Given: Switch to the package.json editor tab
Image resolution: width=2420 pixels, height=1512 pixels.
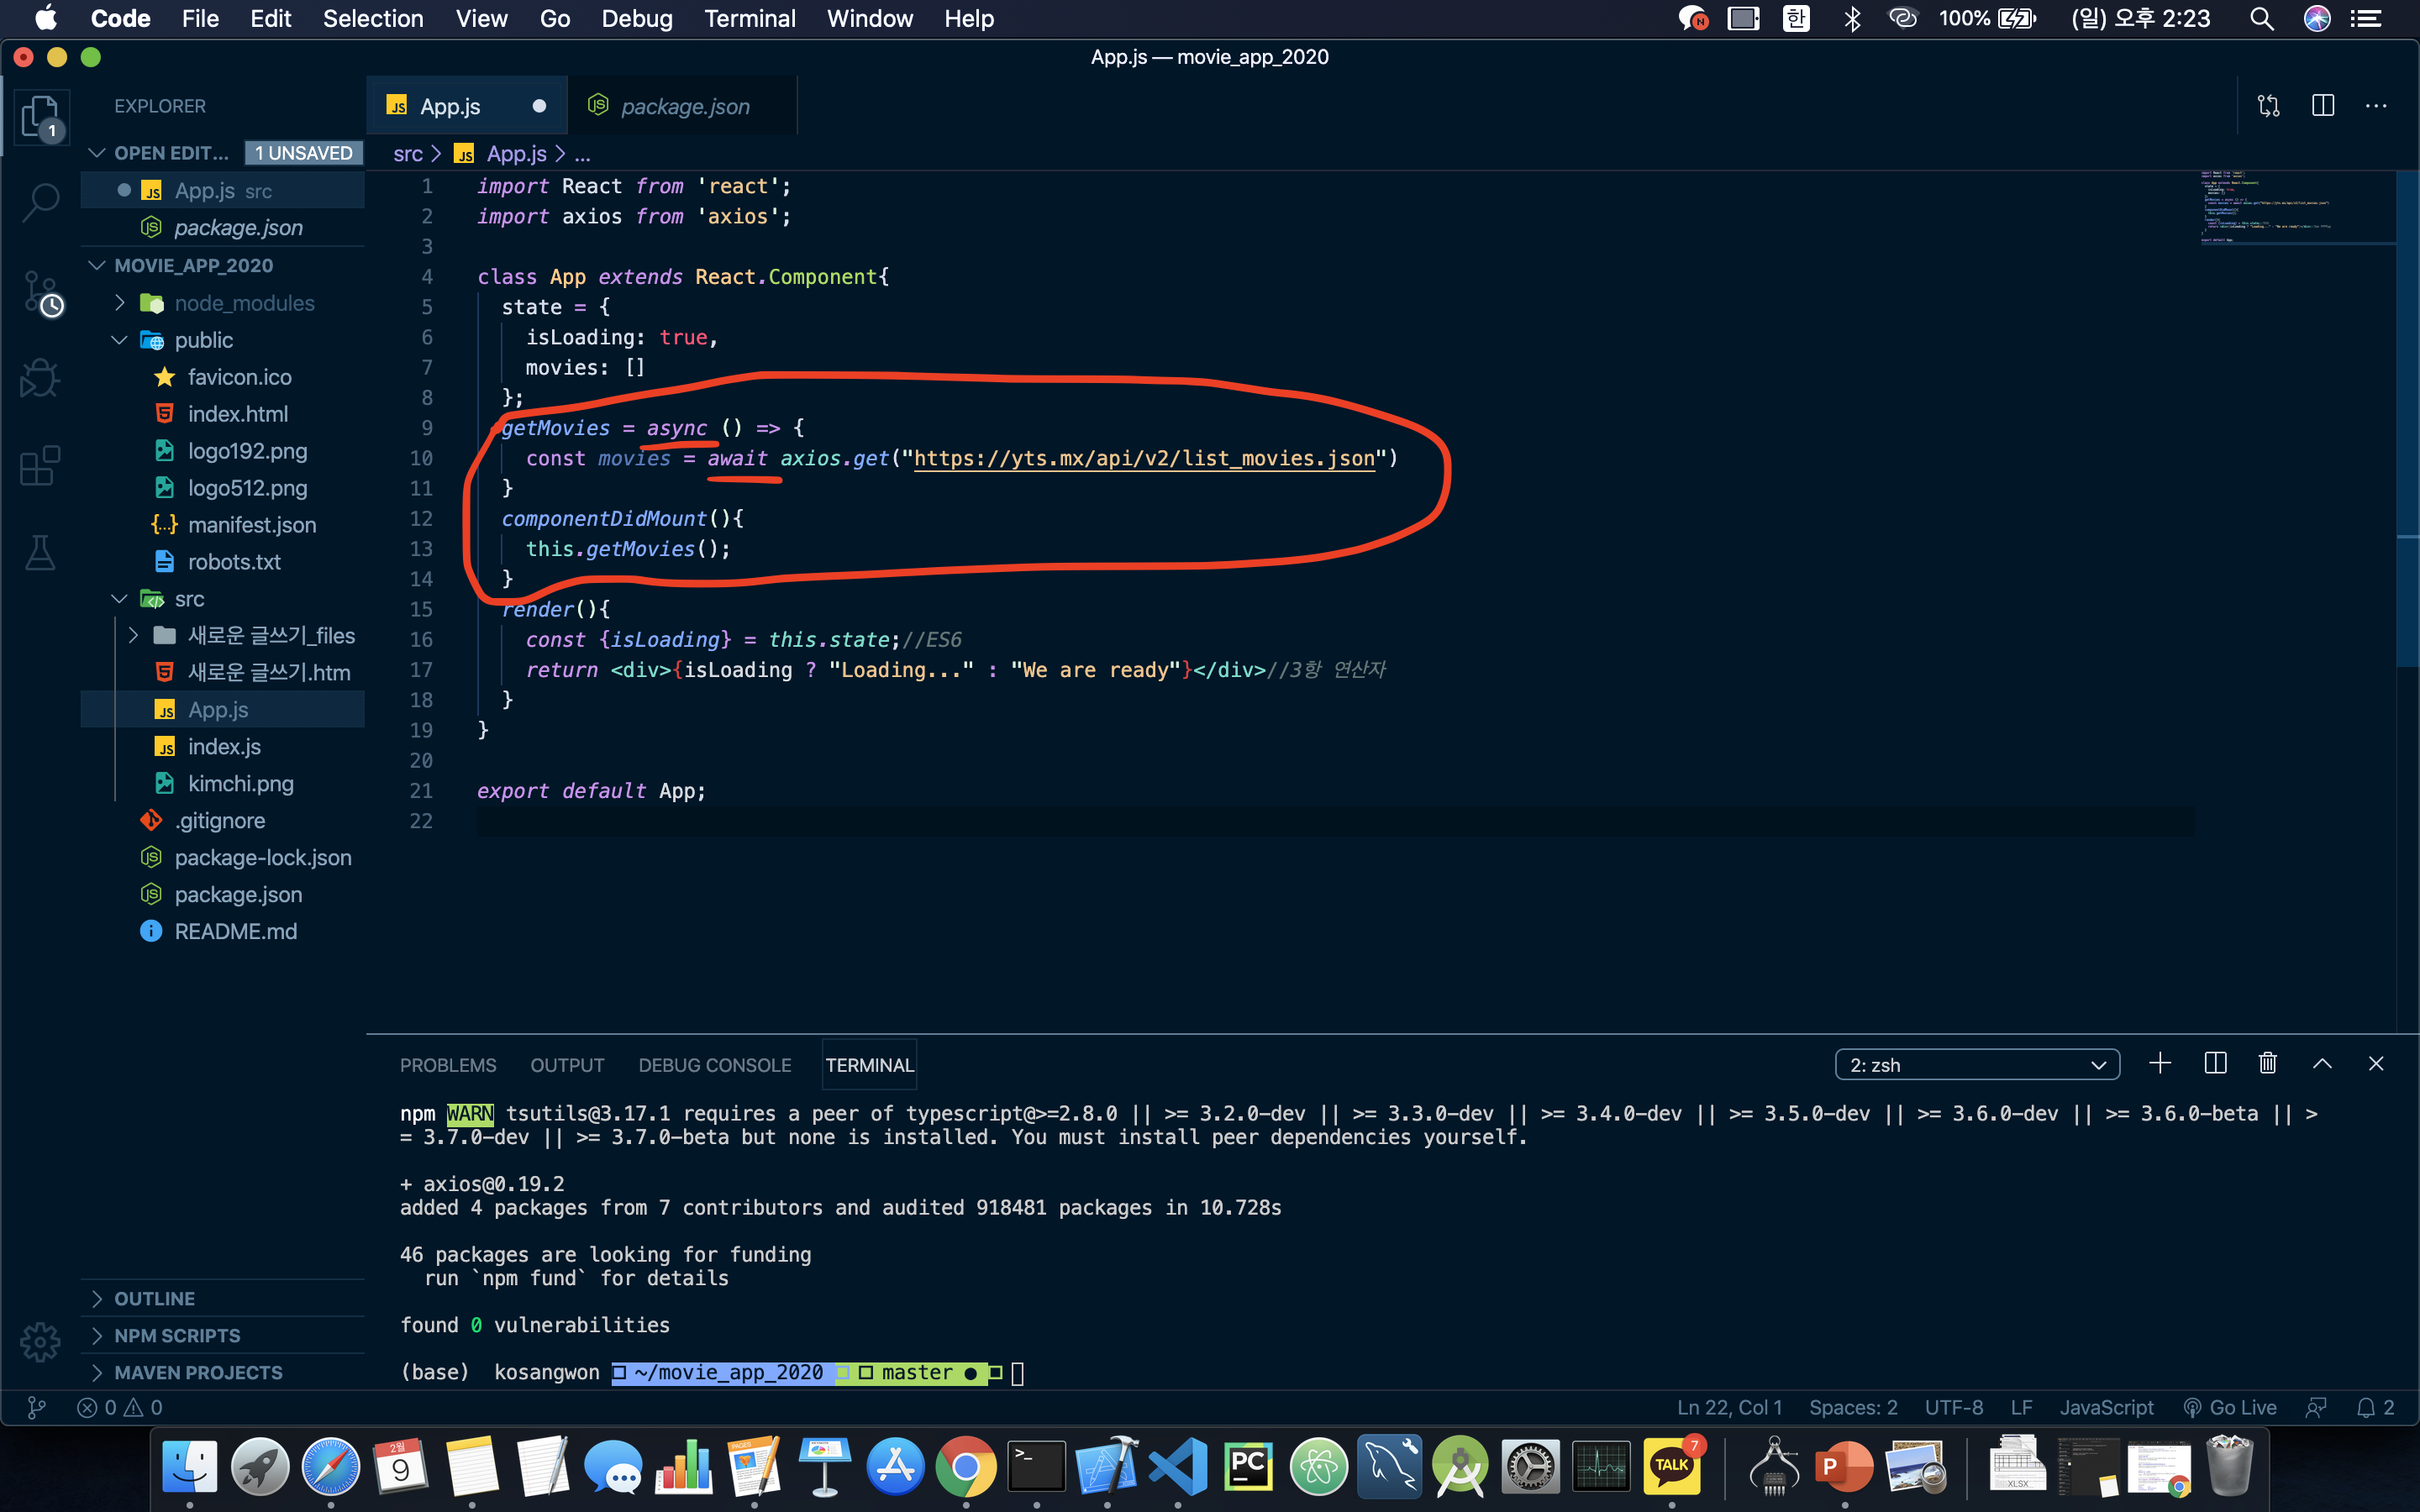Looking at the screenshot, I should (x=684, y=106).
